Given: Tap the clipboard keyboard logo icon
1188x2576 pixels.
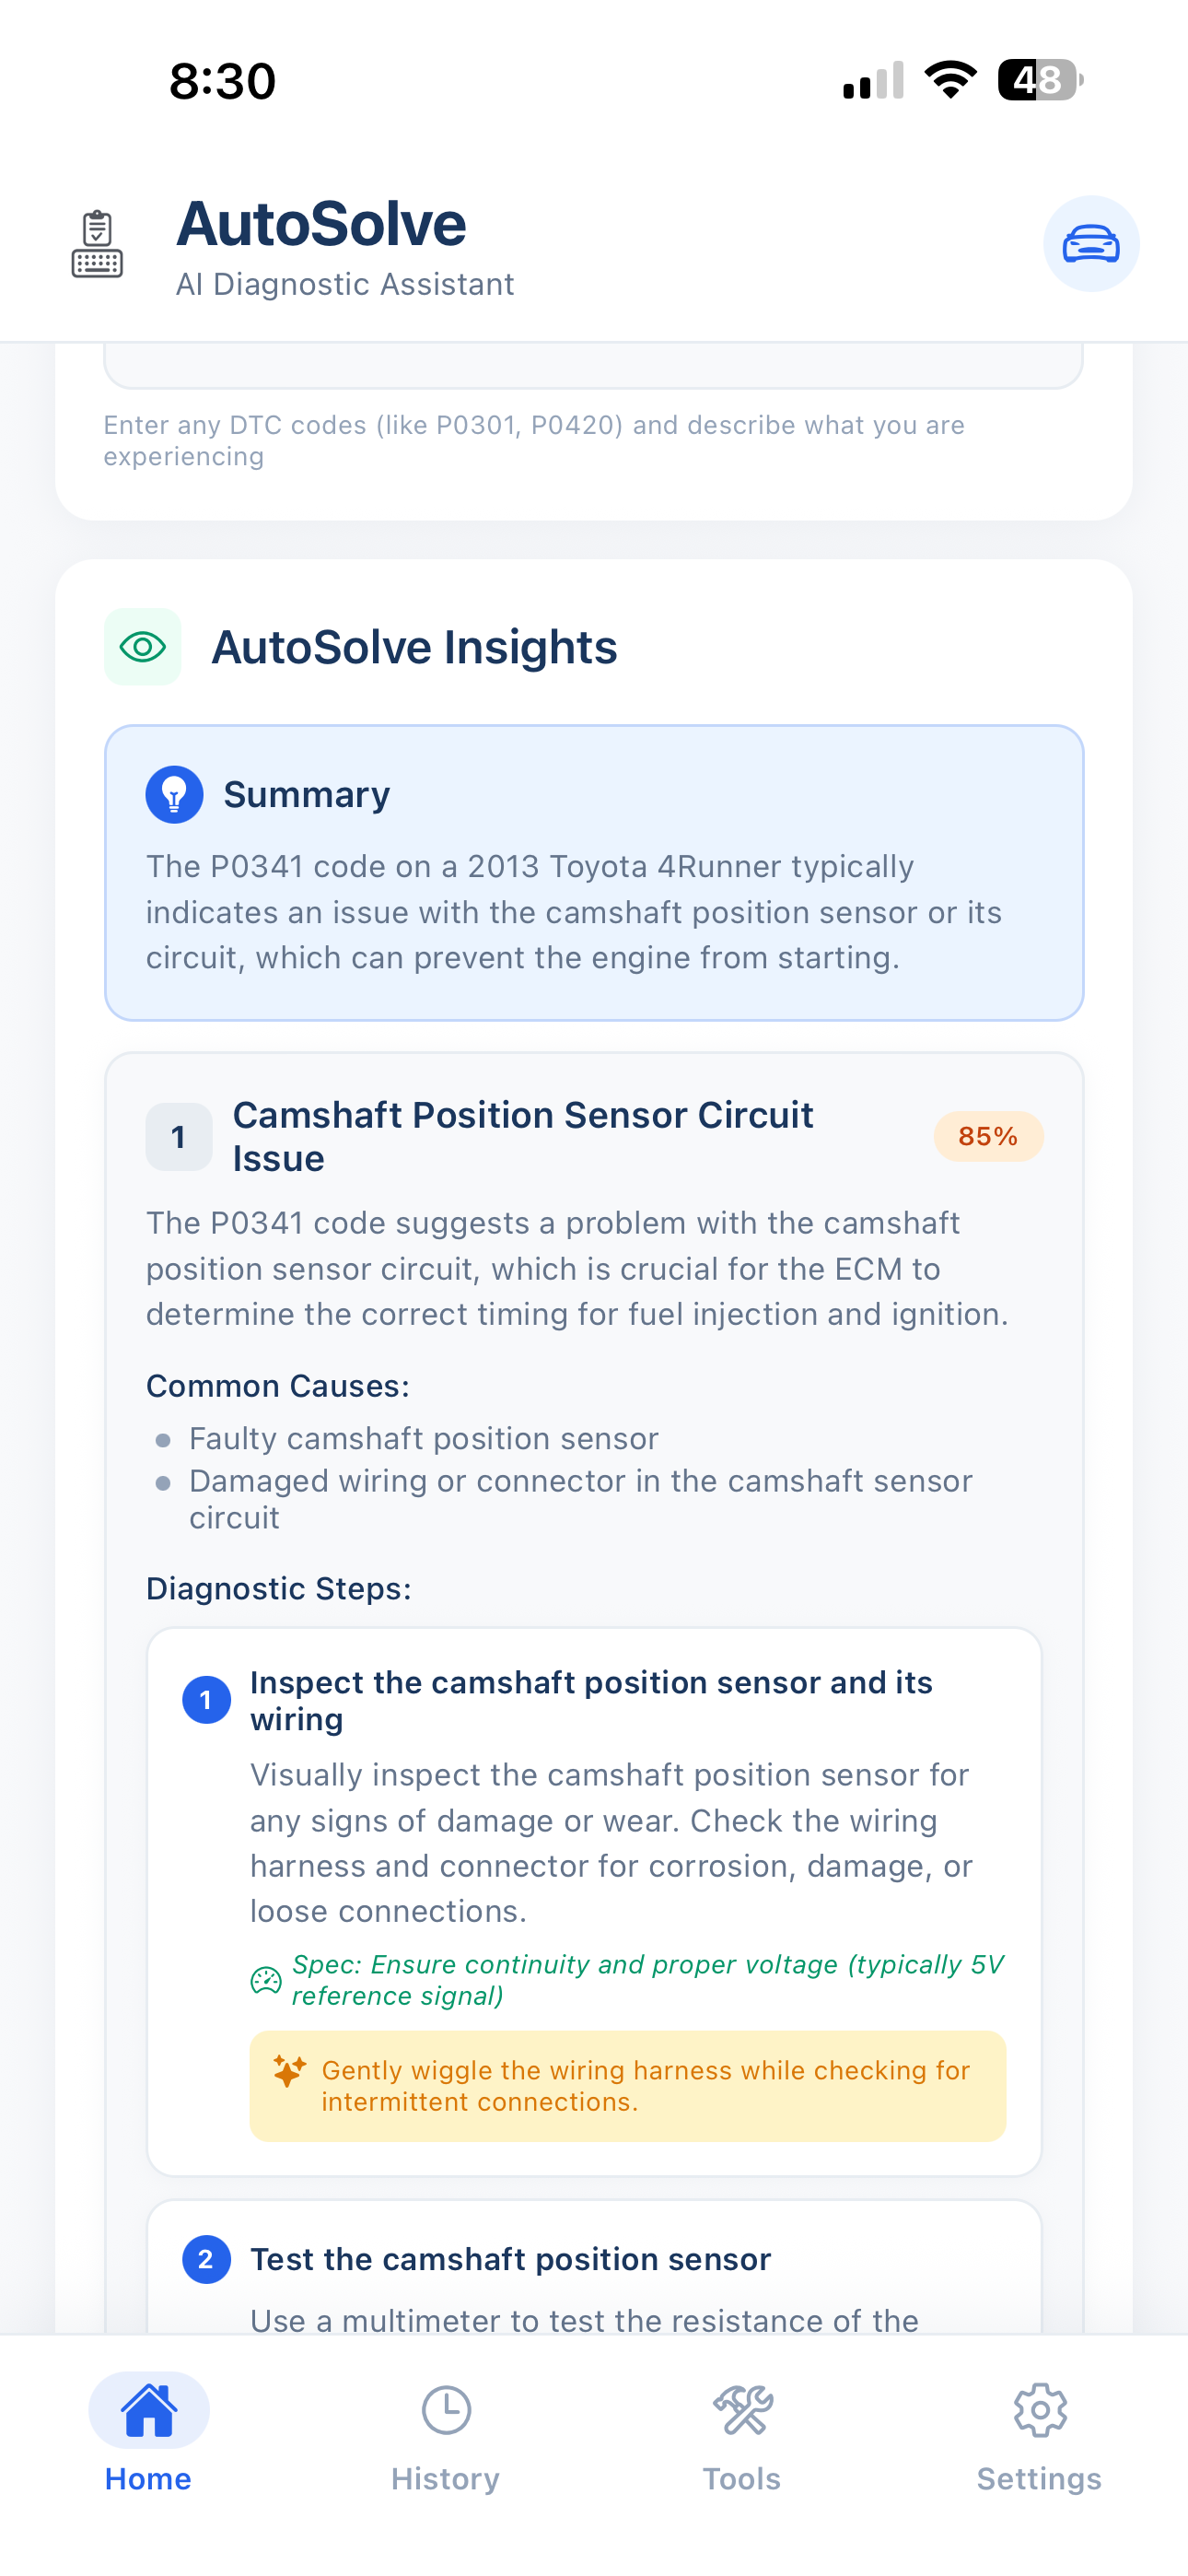Looking at the screenshot, I should pyautogui.click(x=97, y=244).
